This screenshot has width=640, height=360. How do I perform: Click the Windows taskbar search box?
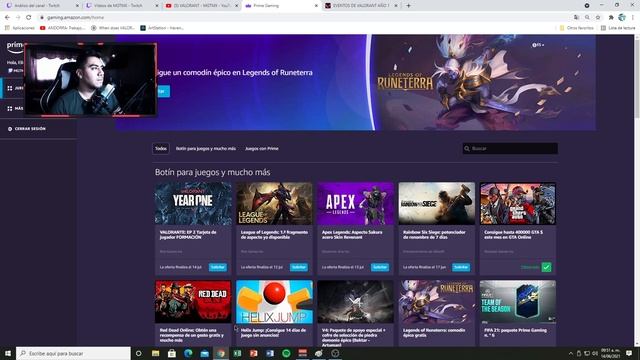[x=73, y=353]
